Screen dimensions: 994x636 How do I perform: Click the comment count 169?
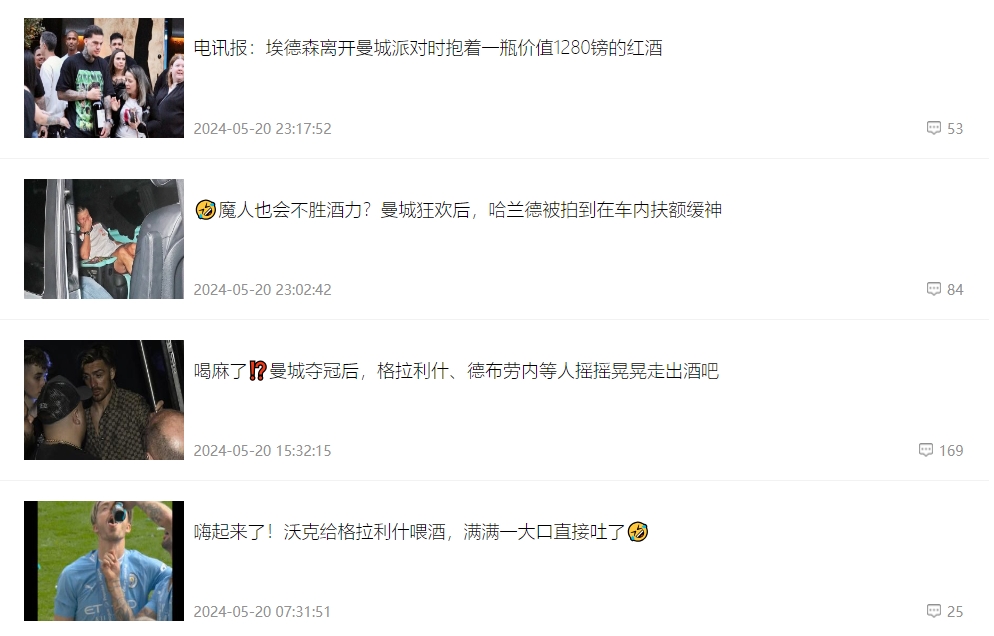pyautogui.click(x=951, y=451)
